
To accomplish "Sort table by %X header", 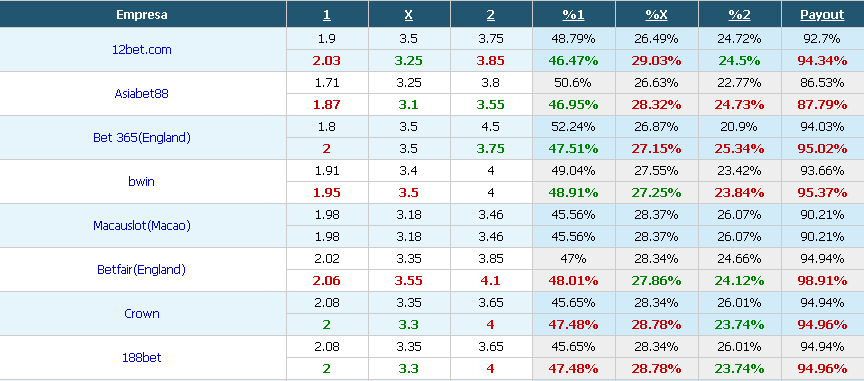I will coord(656,15).
